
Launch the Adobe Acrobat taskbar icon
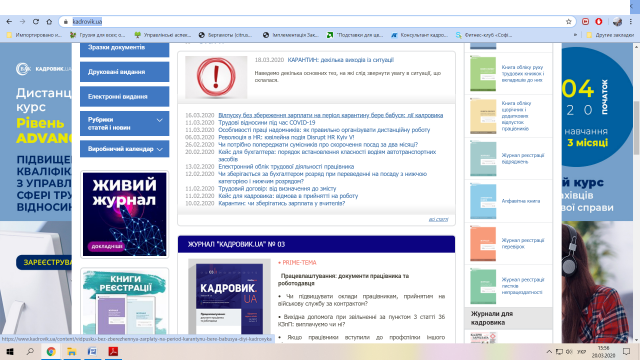pyautogui.click(x=113, y=351)
